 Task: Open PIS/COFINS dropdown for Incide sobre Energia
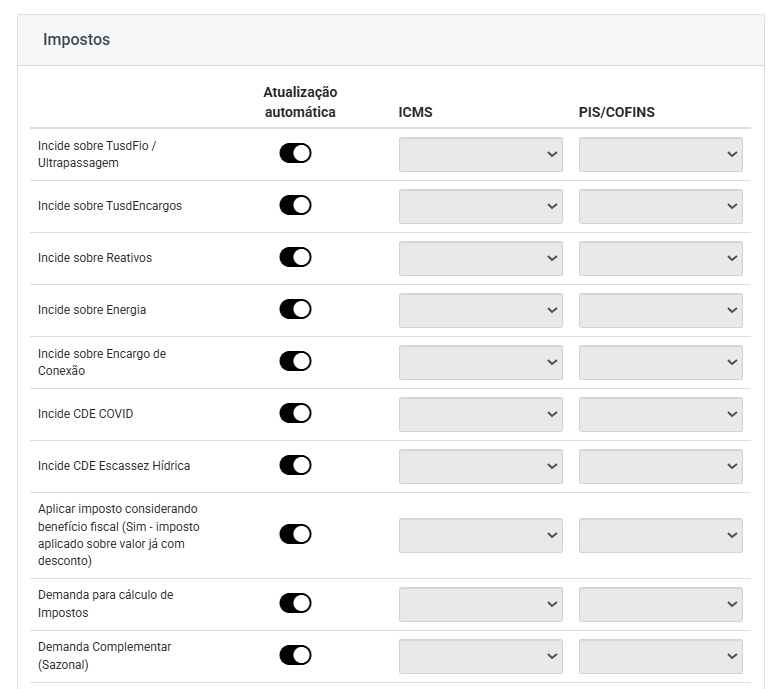point(660,310)
